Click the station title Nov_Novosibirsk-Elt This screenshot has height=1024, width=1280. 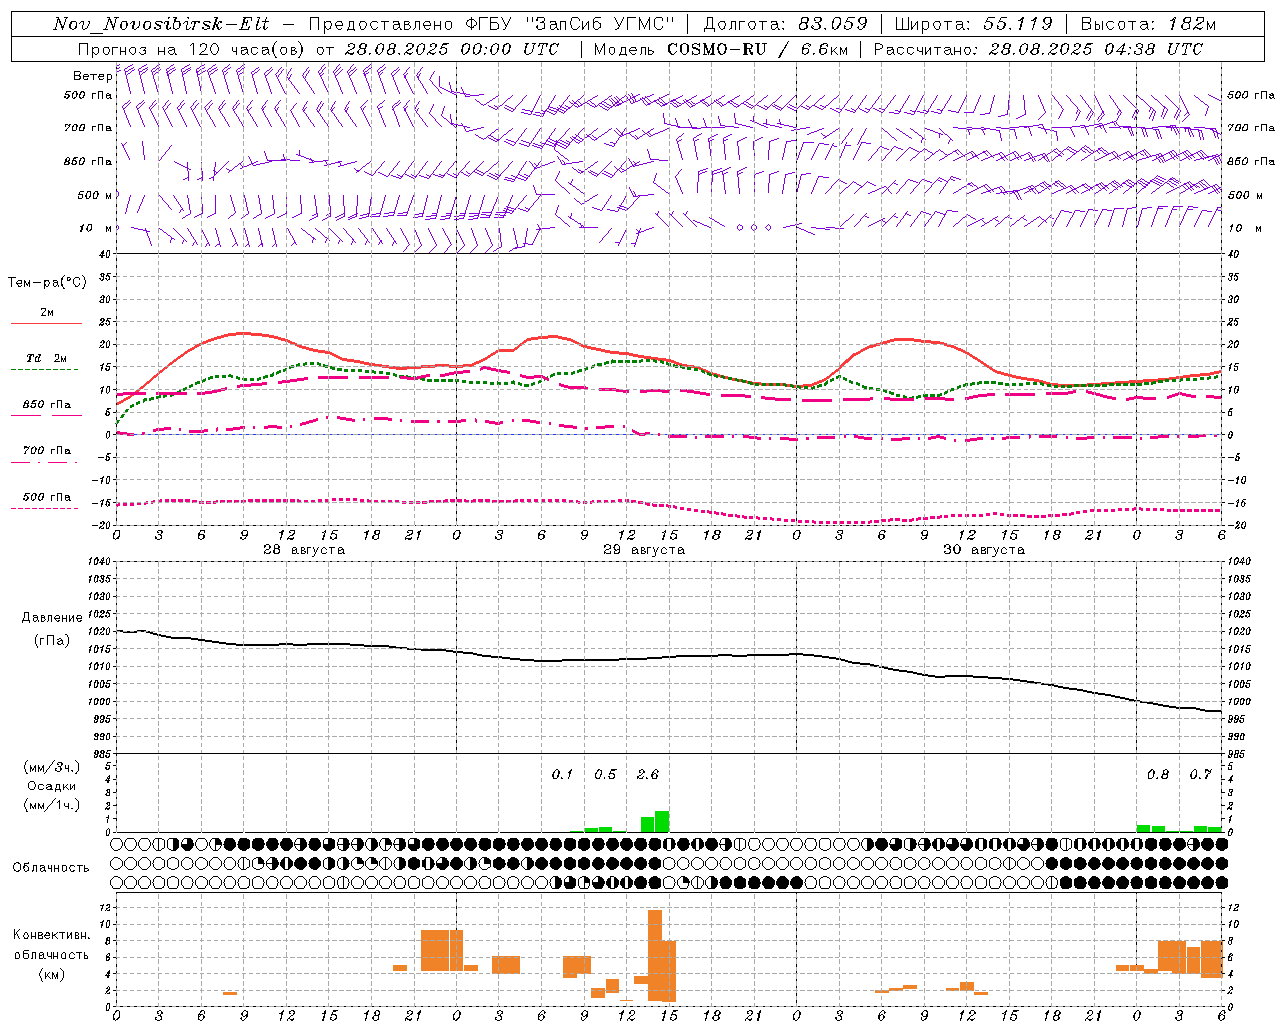pos(160,24)
